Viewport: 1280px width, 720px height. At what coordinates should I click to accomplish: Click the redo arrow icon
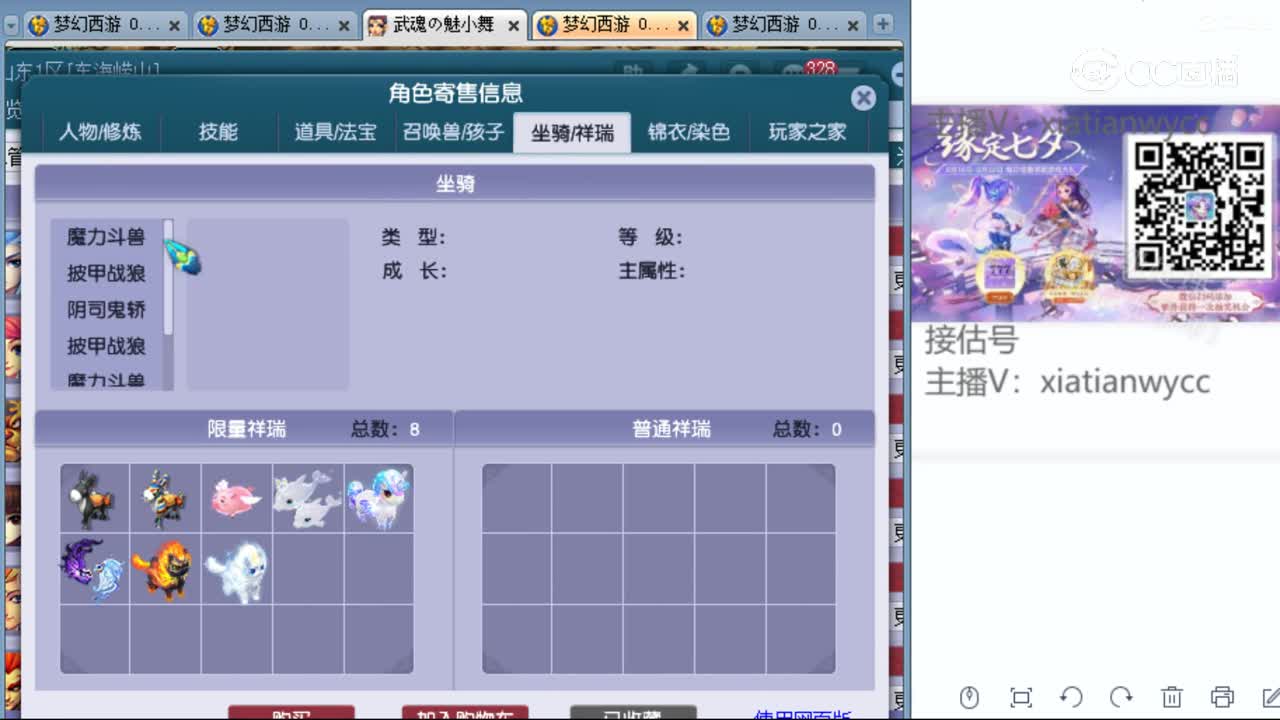[x=1121, y=697]
